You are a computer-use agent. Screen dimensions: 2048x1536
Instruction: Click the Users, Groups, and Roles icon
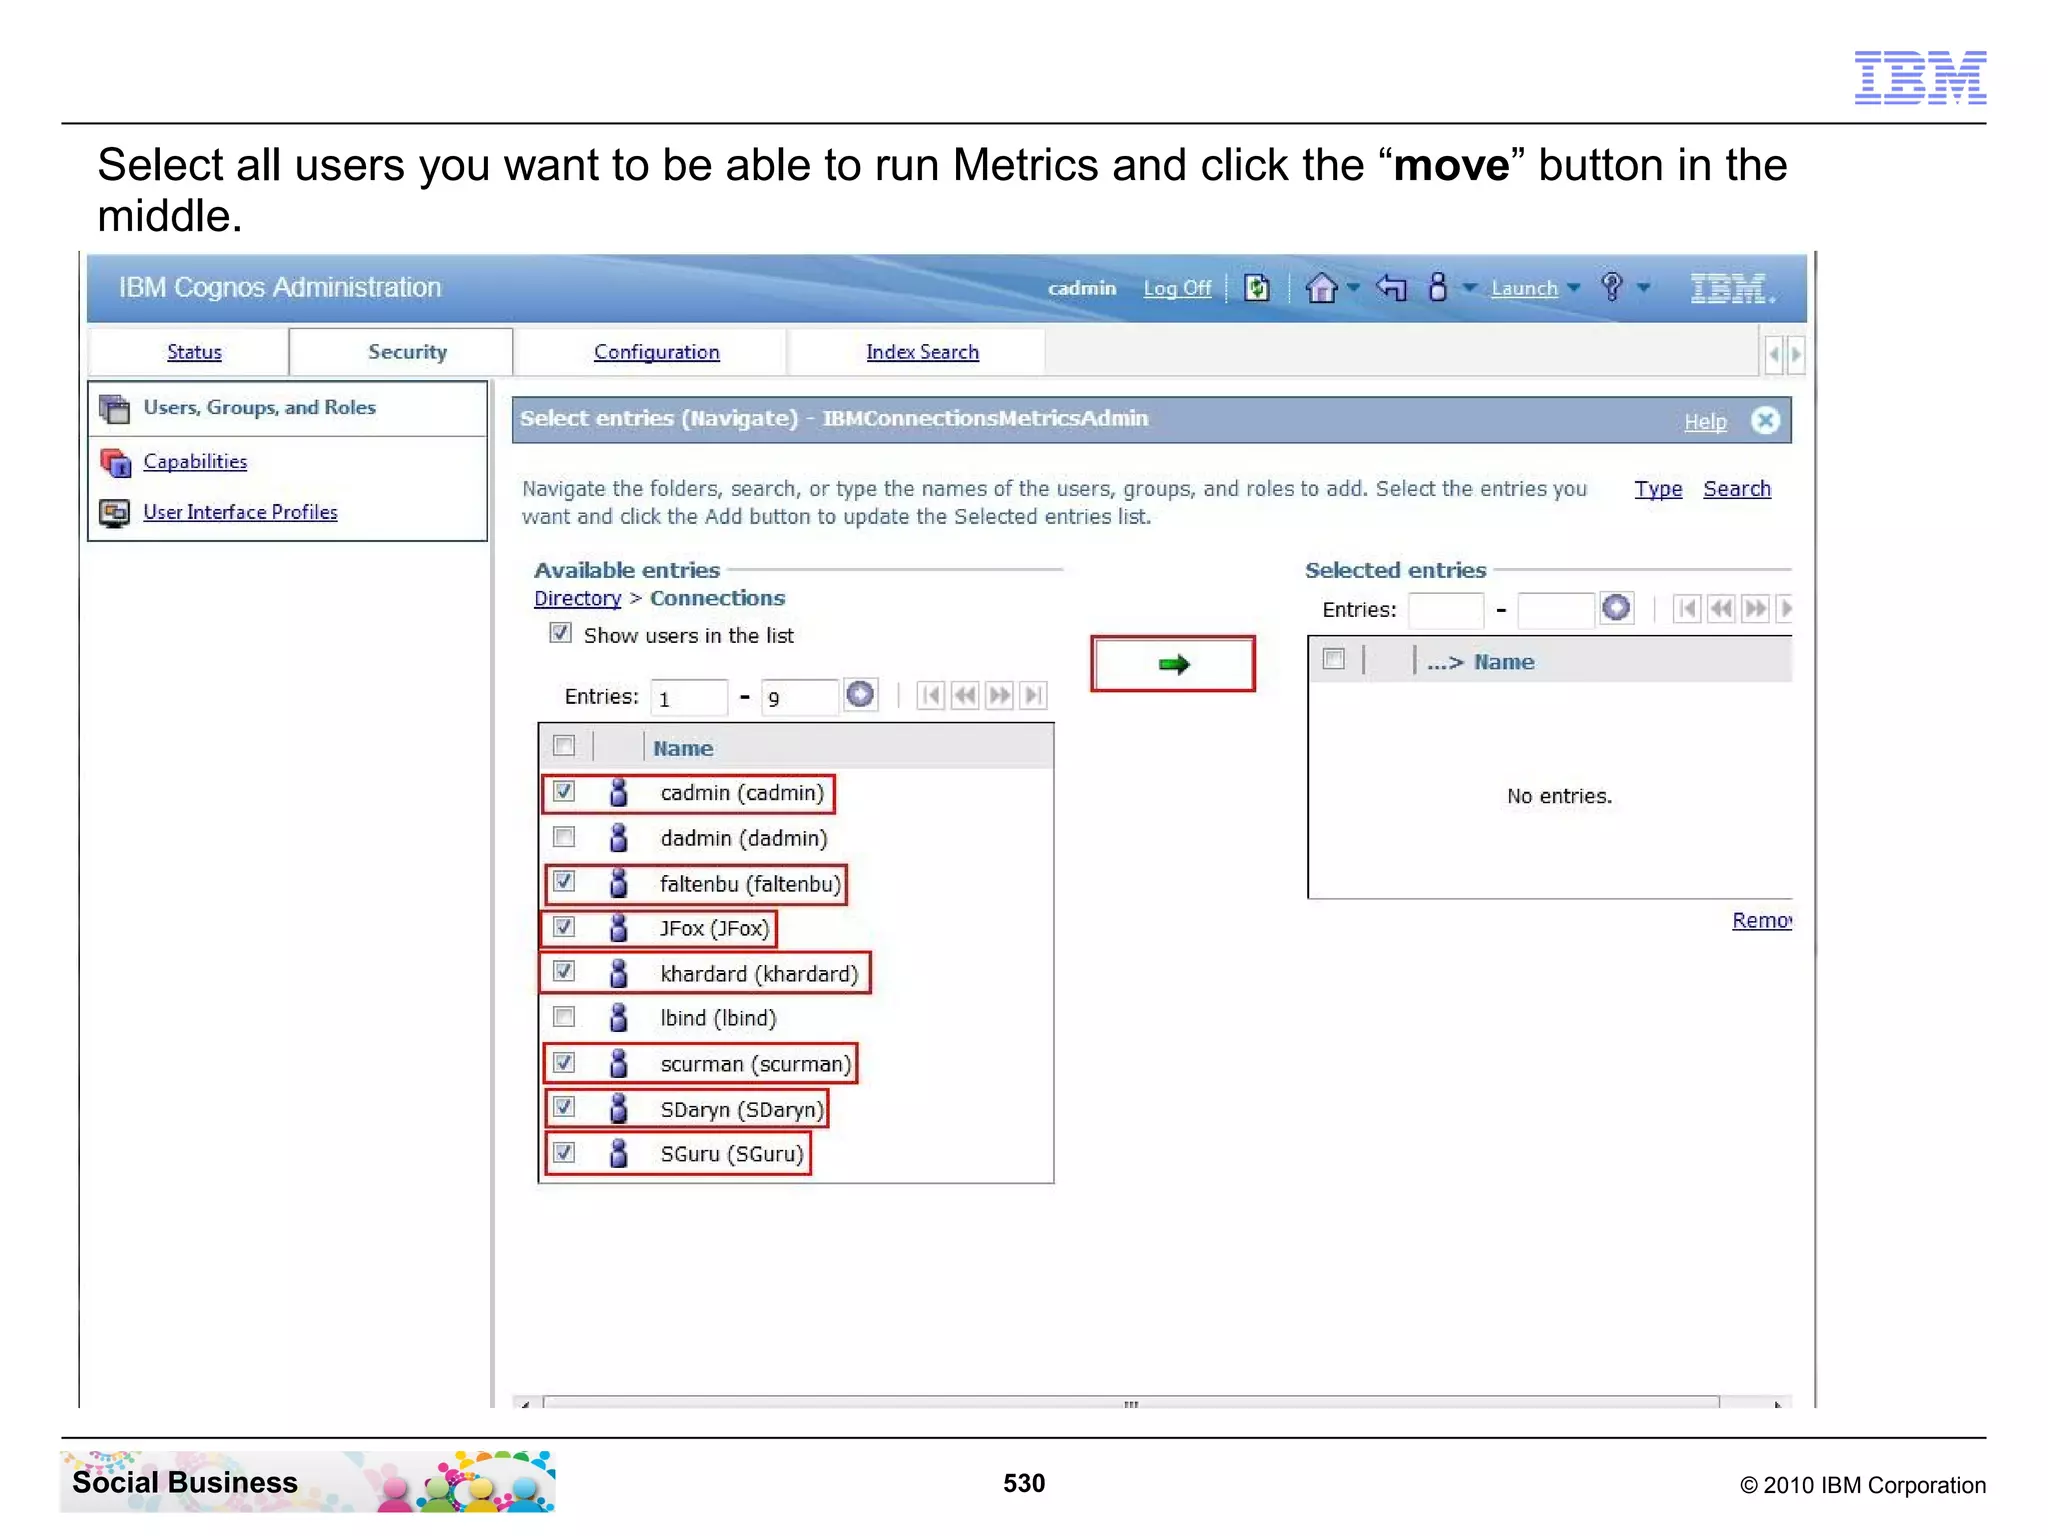click(115, 408)
